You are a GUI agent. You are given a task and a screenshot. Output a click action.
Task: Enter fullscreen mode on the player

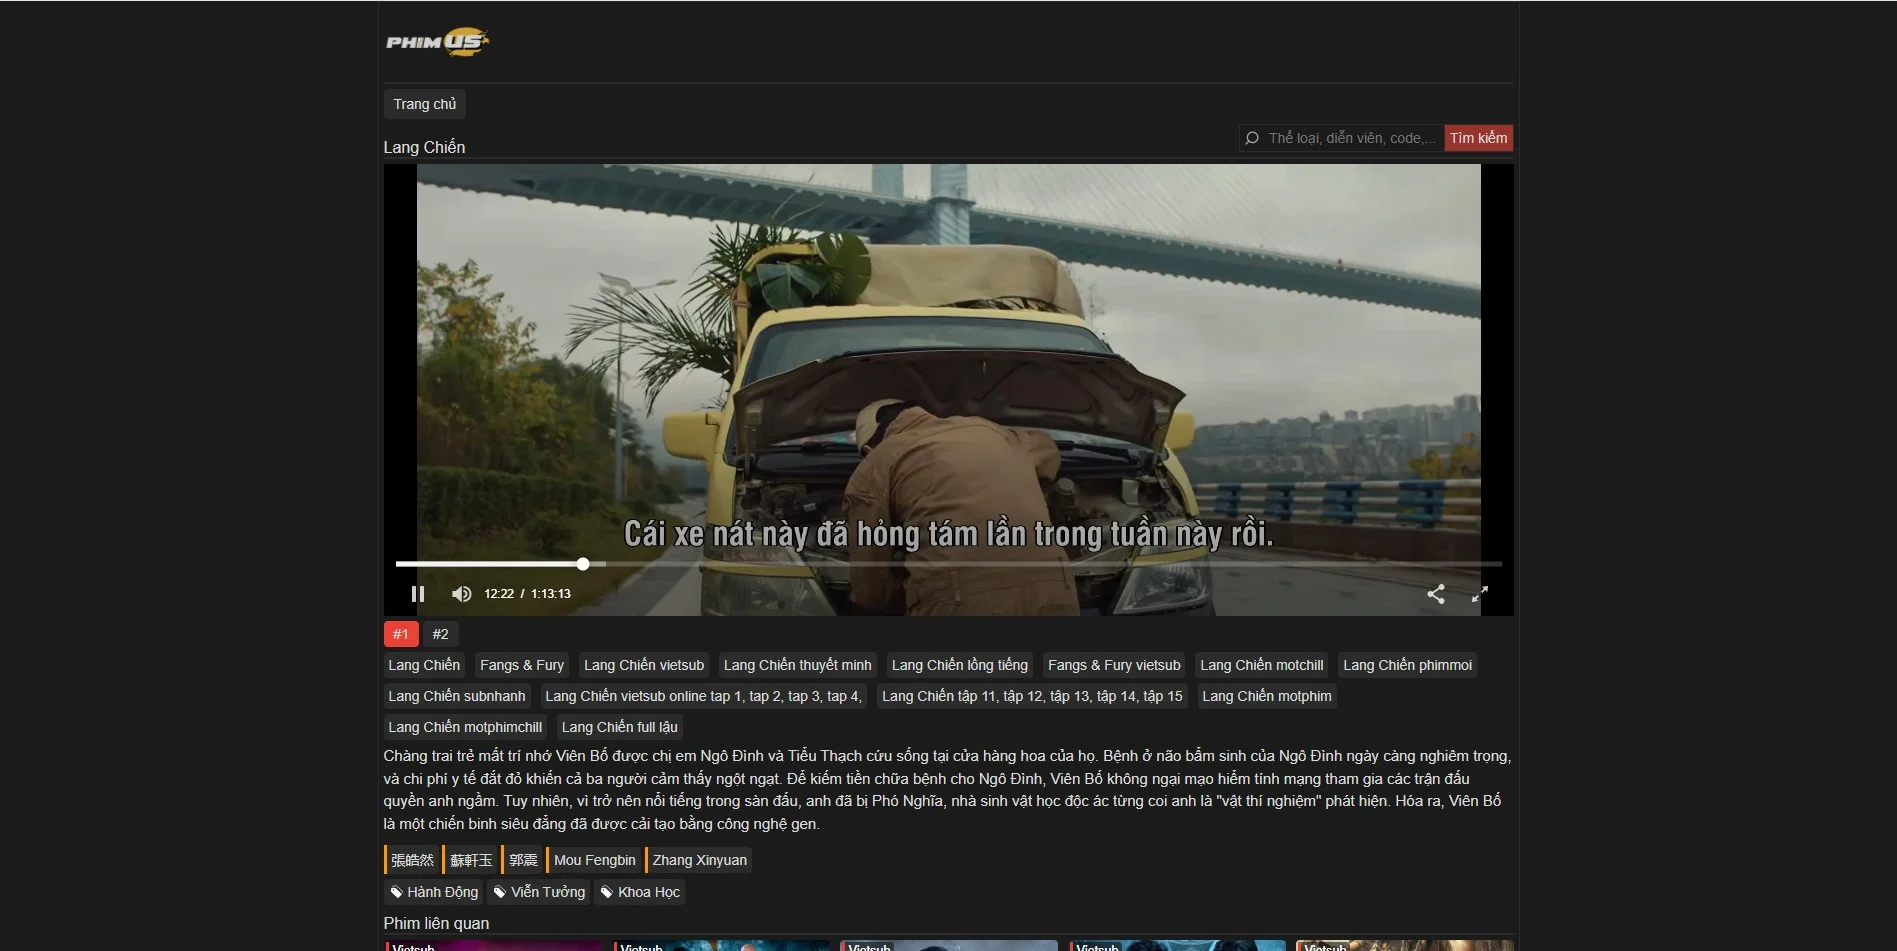(1480, 593)
